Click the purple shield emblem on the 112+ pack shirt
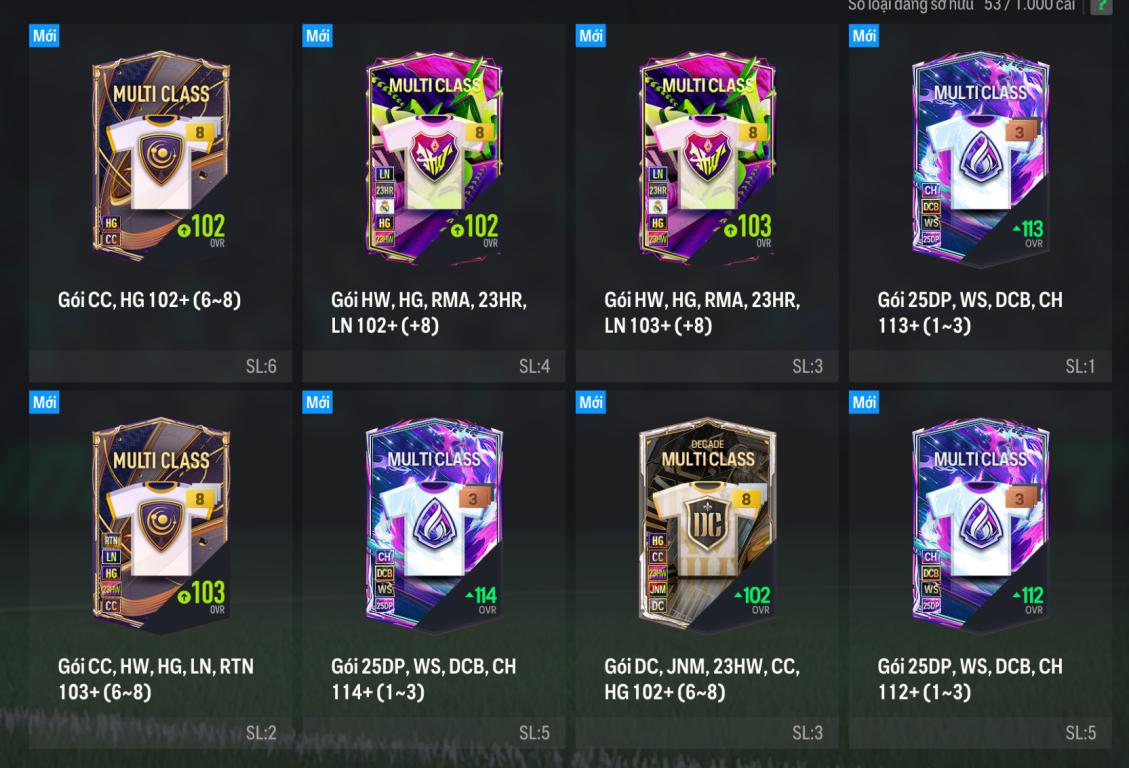The width and height of the screenshot is (1129, 768). (980, 520)
